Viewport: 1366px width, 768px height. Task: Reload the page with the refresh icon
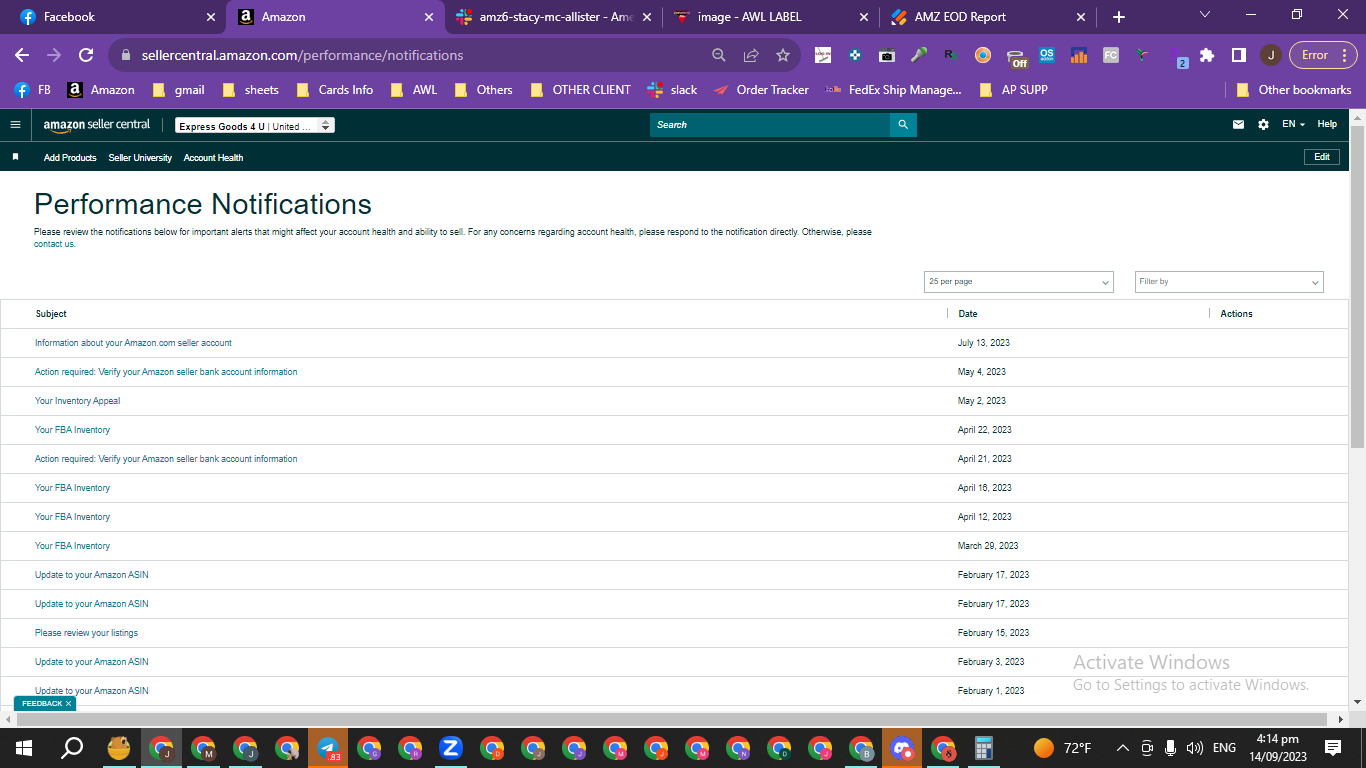[86, 55]
